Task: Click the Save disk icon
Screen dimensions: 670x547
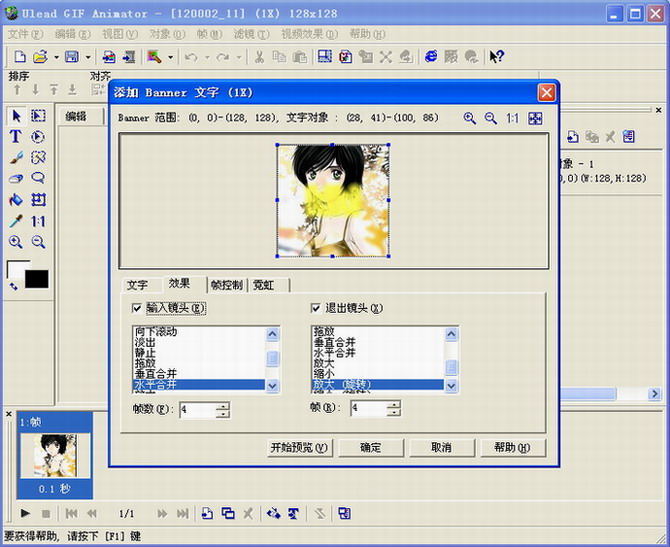Action: coord(72,56)
